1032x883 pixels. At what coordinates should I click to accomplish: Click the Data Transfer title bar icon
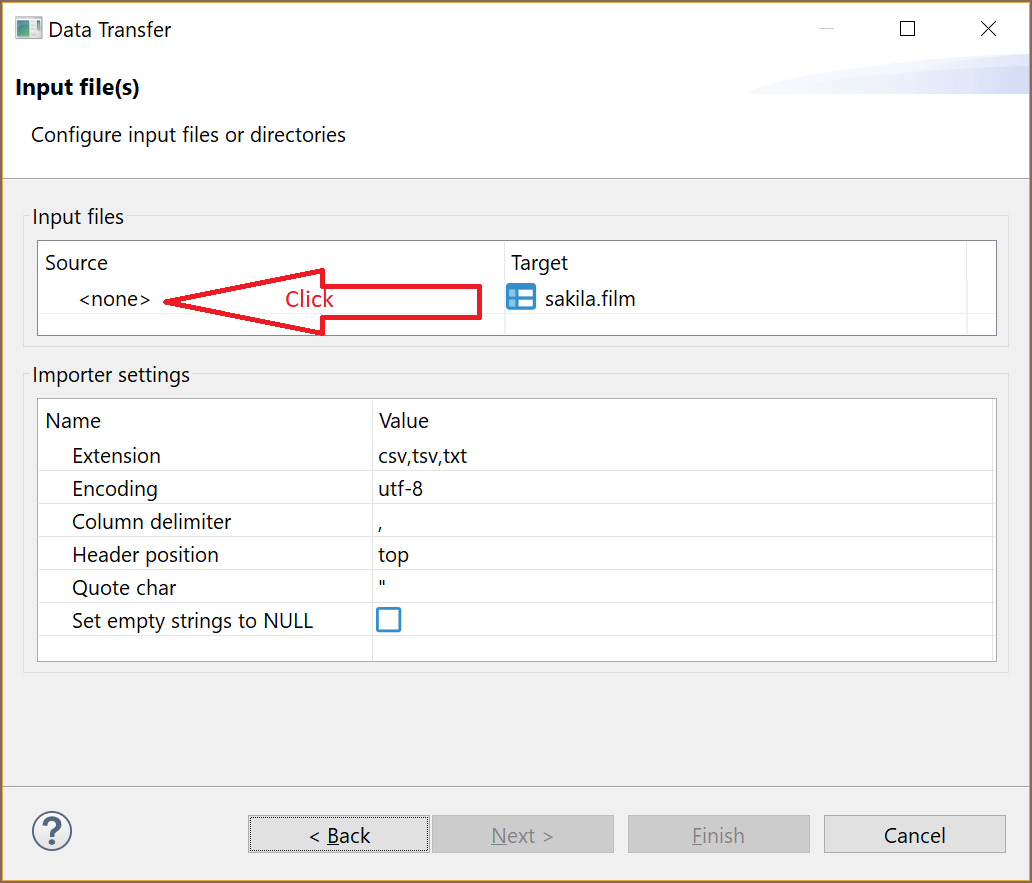pos(28,29)
